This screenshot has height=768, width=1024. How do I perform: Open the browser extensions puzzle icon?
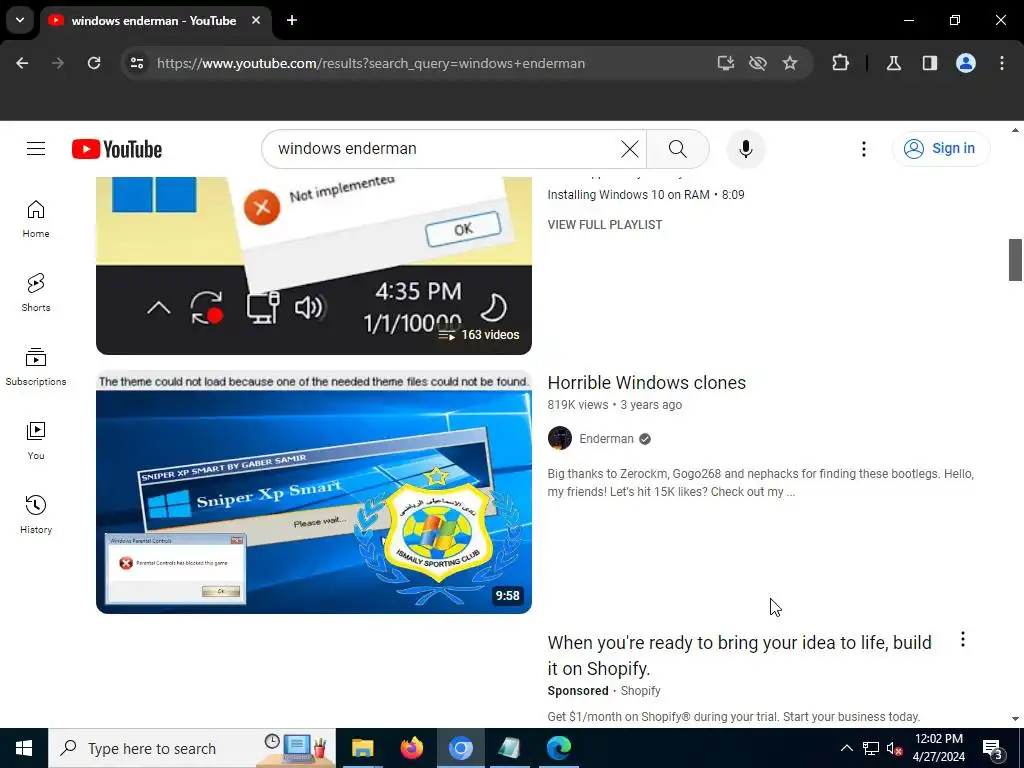(840, 63)
